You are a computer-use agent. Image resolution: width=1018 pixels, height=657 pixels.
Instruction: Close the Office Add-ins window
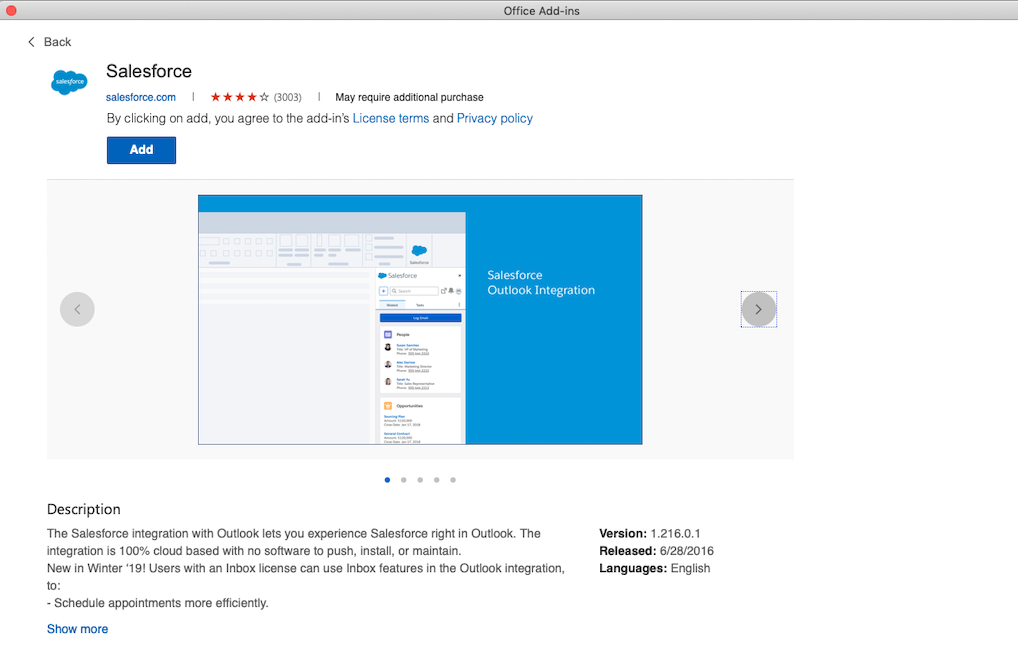click(x=11, y=10)
